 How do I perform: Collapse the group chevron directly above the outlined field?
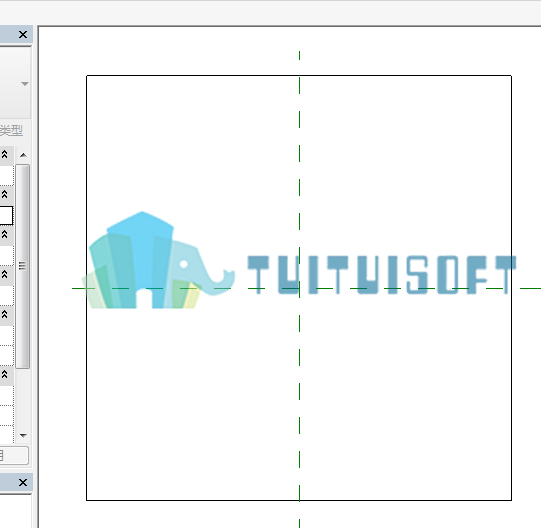point(4,194)
